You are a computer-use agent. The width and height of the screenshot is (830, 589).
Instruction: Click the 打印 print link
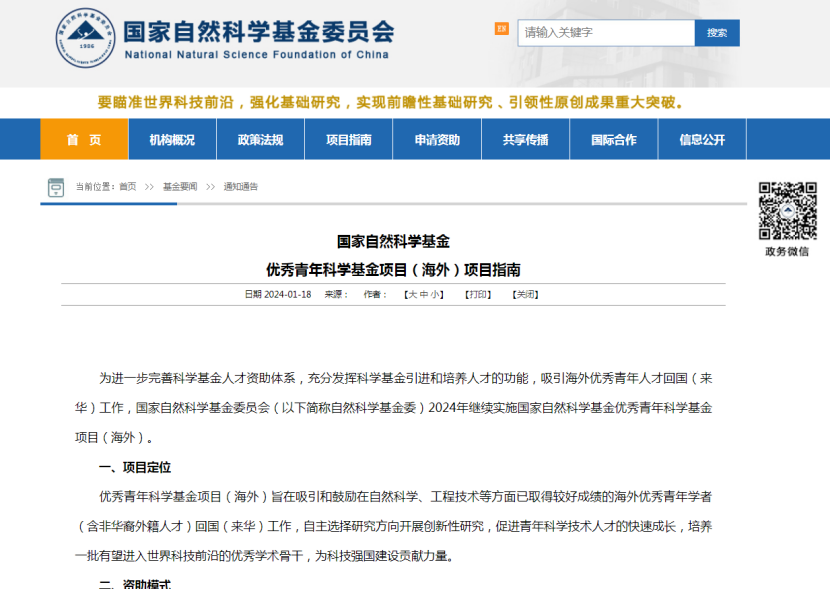click(478, 295)
